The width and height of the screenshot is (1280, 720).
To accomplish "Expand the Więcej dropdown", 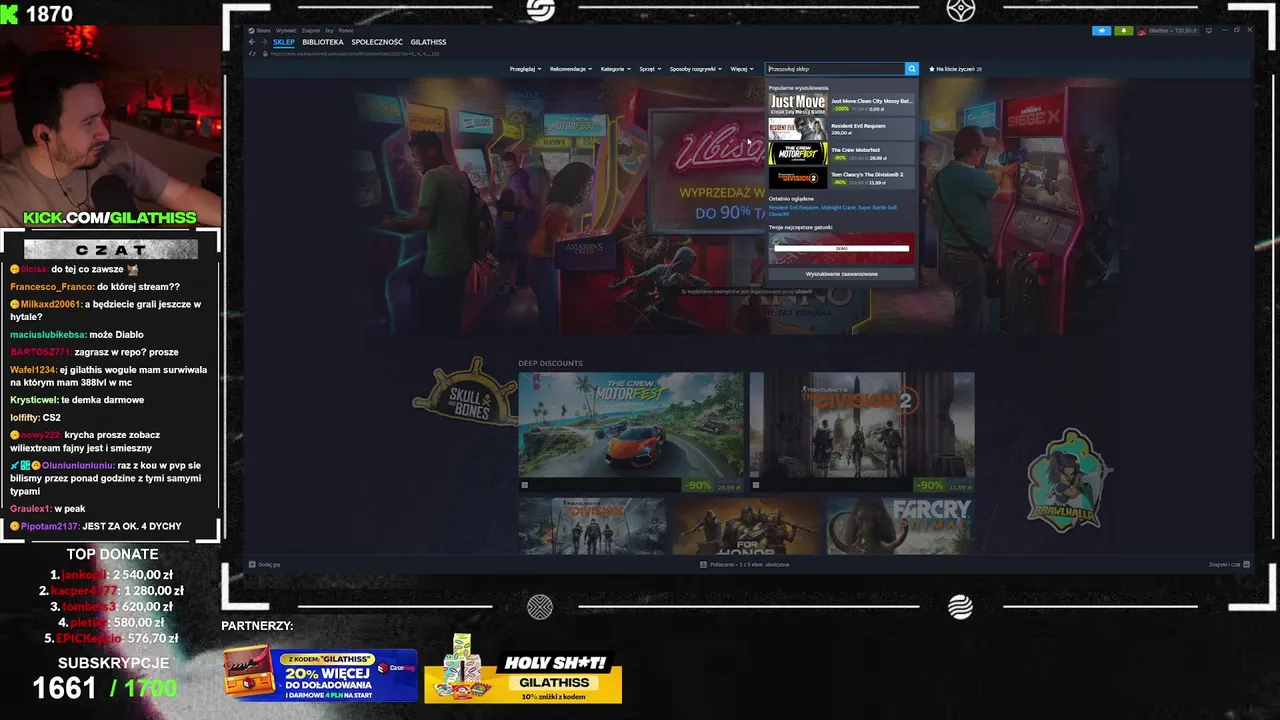I will (742, 69).
